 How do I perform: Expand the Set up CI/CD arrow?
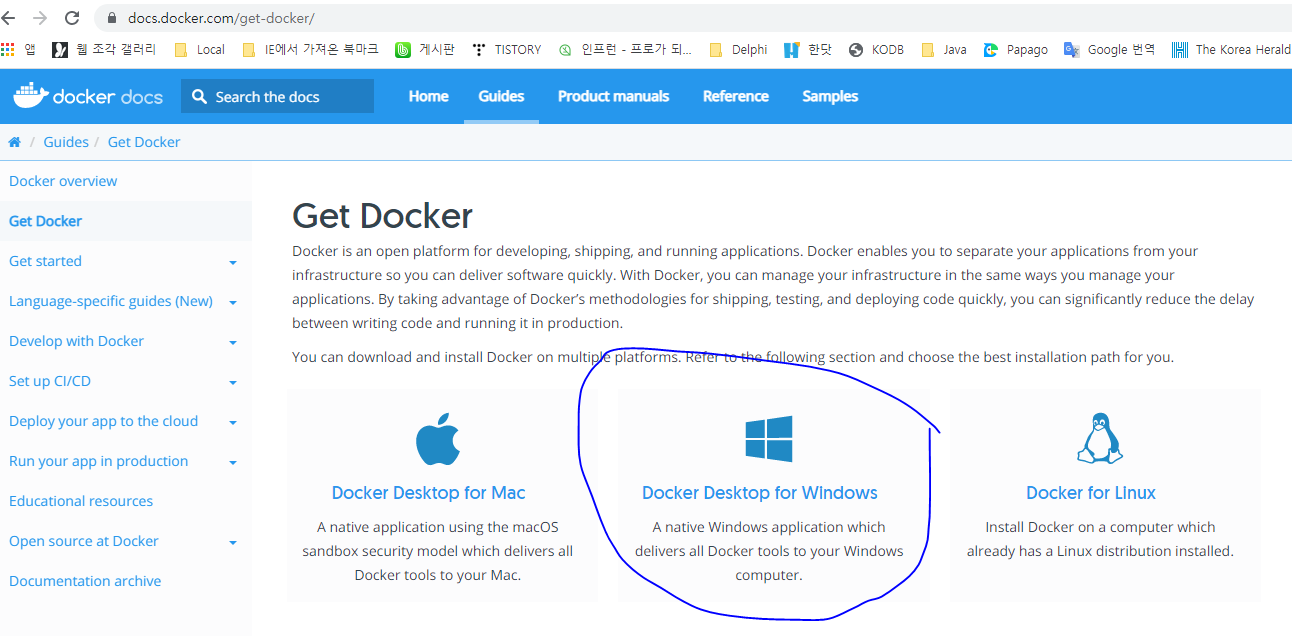[233, 383]
